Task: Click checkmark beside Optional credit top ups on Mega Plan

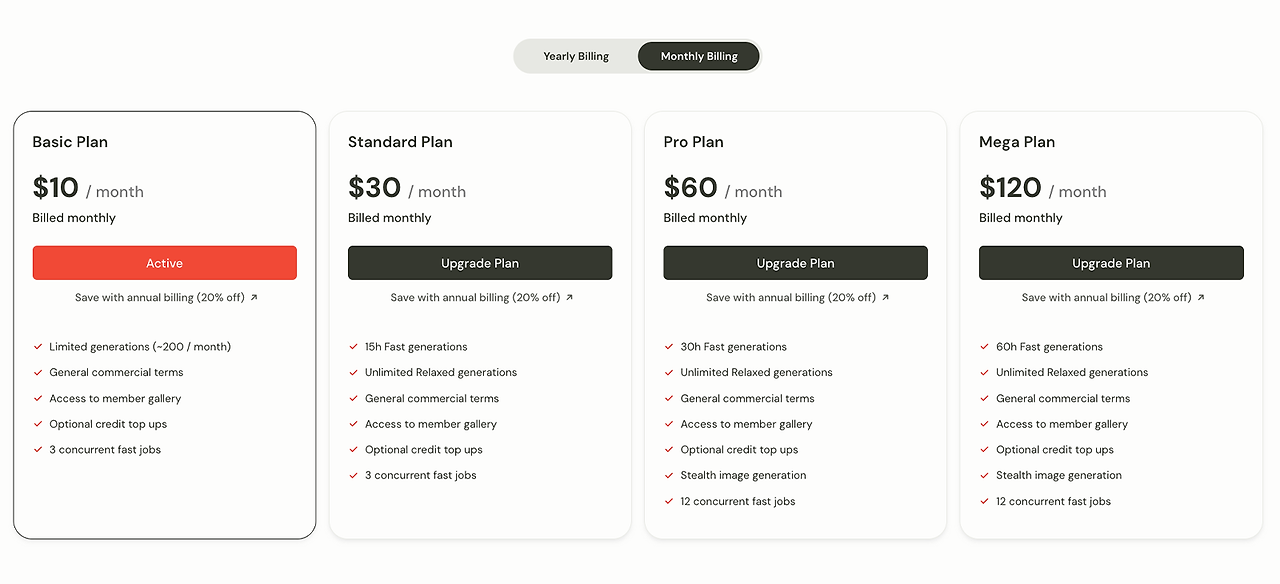Action: 983,449
